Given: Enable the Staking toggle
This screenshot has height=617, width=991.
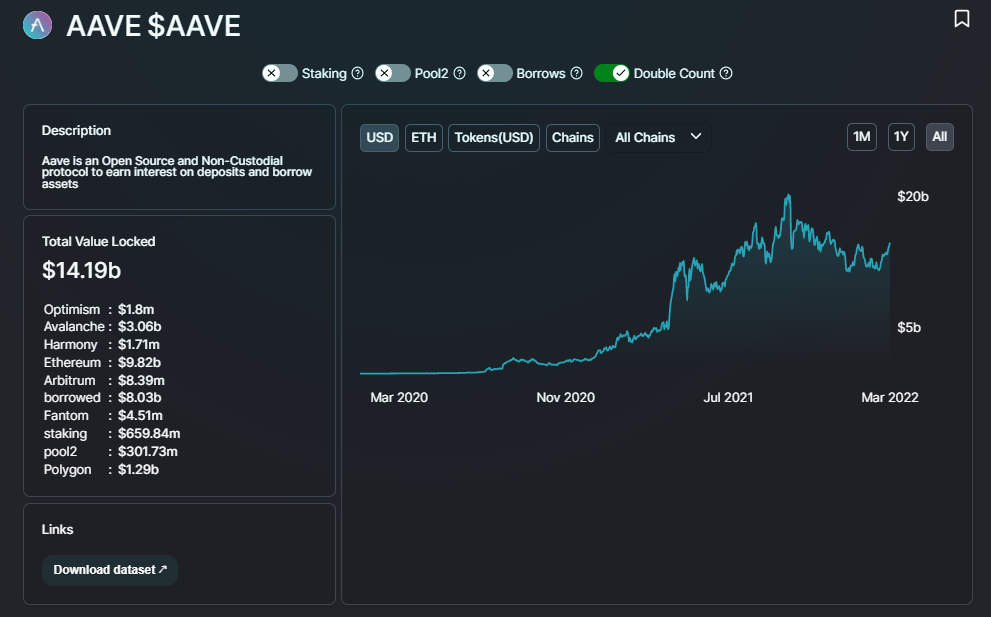Looking at the screenshot, I should coord(280,73).
